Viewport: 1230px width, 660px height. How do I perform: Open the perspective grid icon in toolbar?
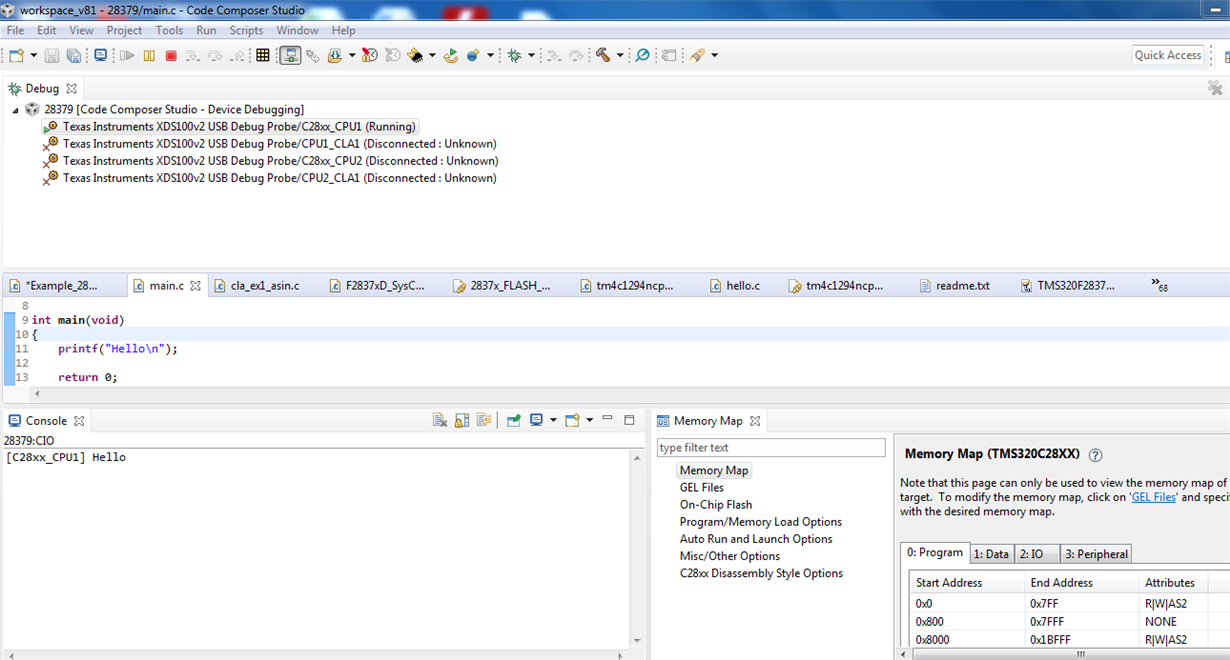pos(263,56)
